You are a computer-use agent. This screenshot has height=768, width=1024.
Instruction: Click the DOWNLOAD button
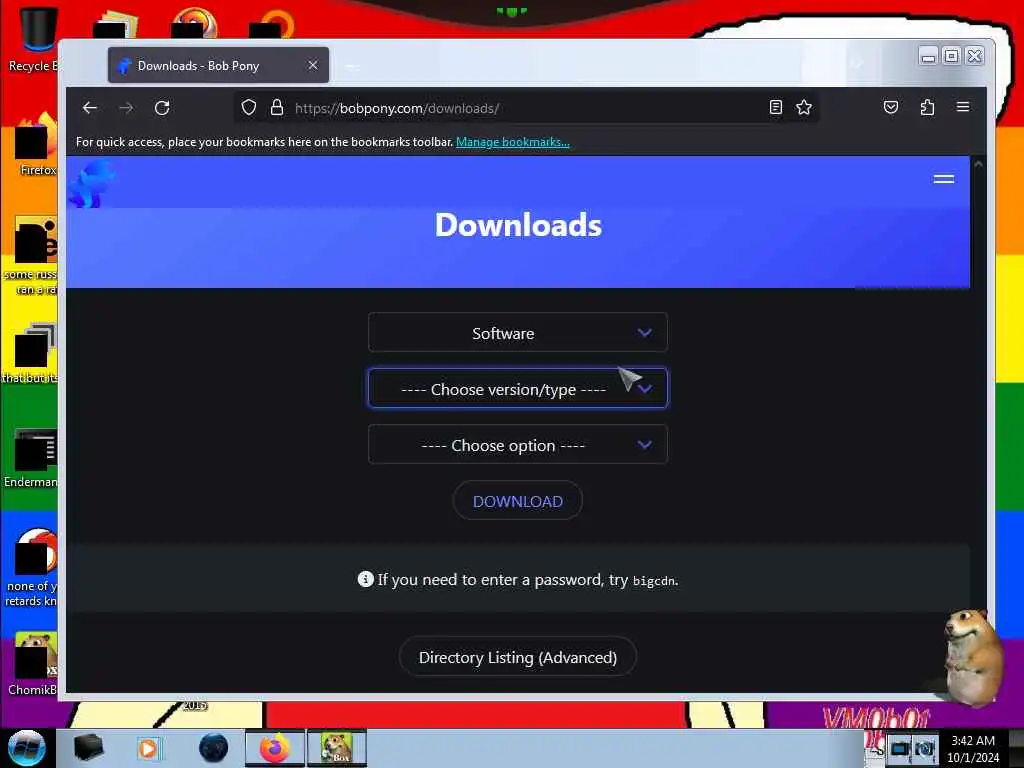coord(518,502)
